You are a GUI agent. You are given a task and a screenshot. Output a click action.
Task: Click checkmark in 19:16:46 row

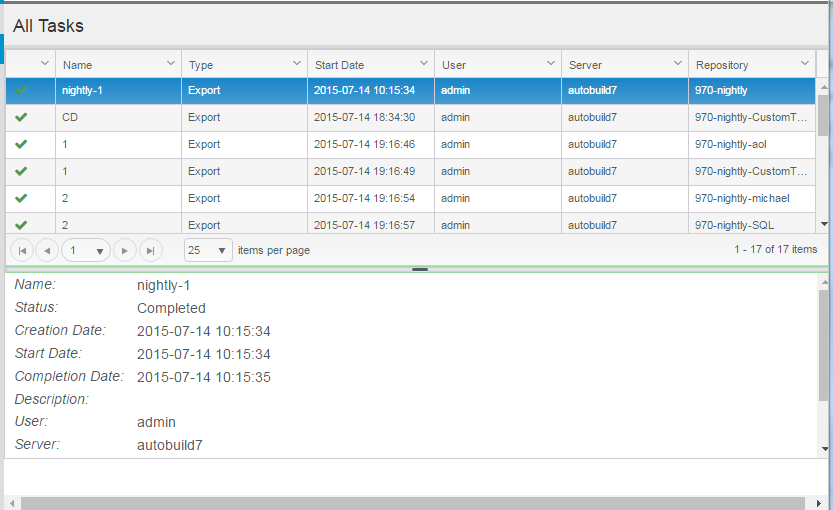[21, 144]
